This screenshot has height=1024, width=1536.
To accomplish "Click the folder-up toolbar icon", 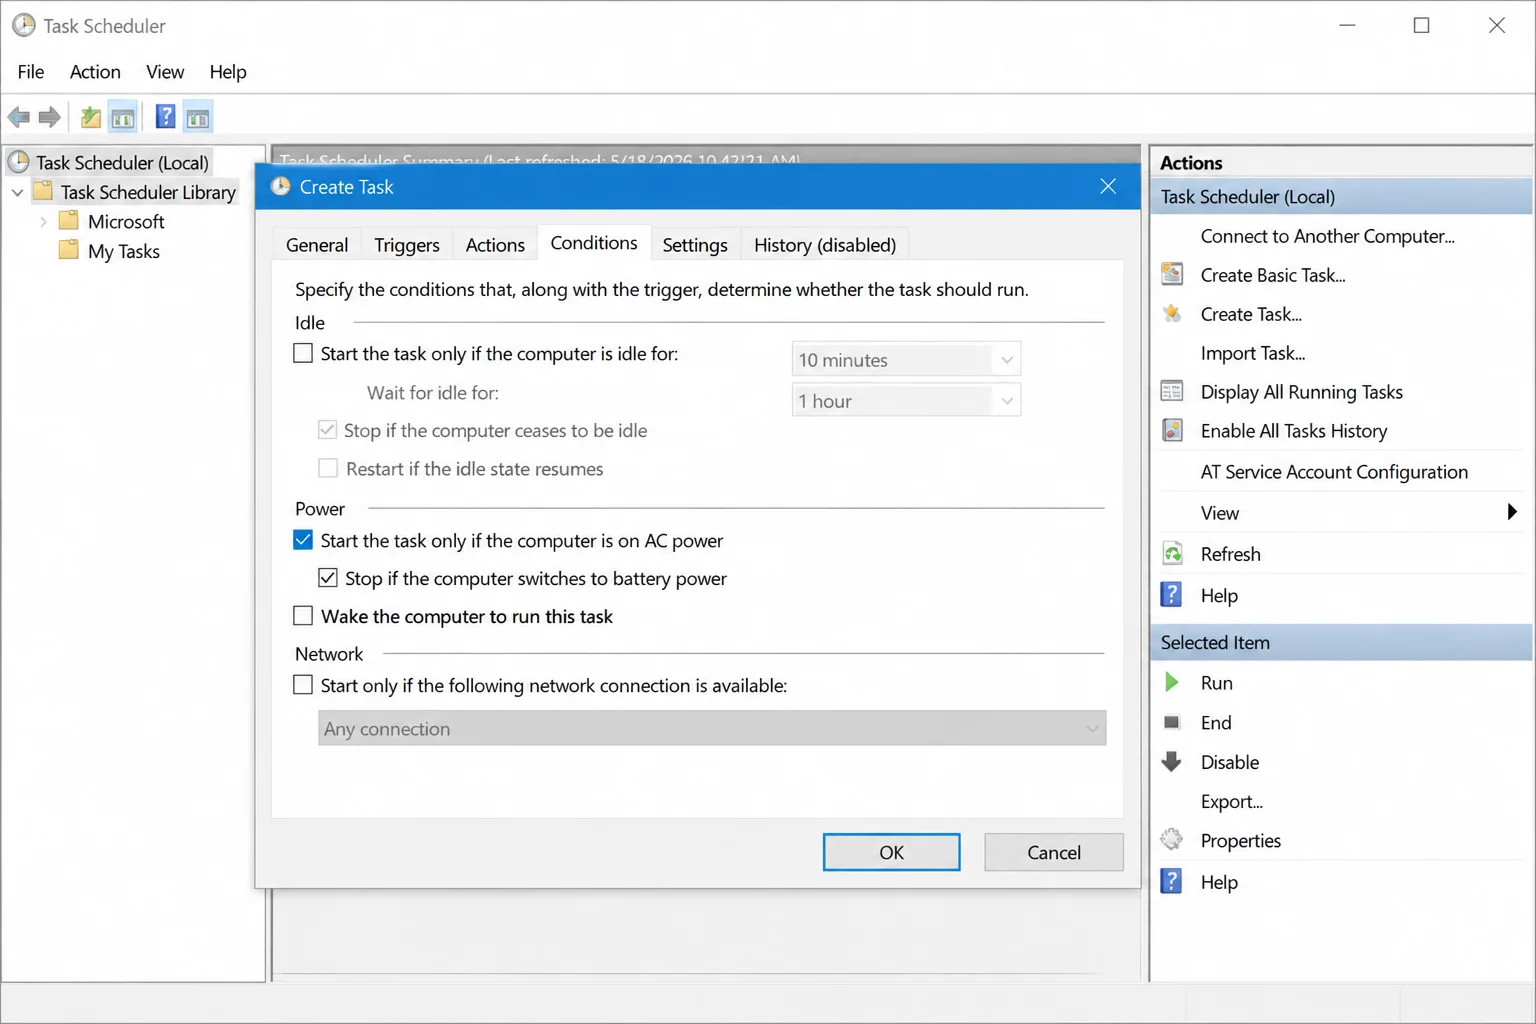I will point(90,117).
